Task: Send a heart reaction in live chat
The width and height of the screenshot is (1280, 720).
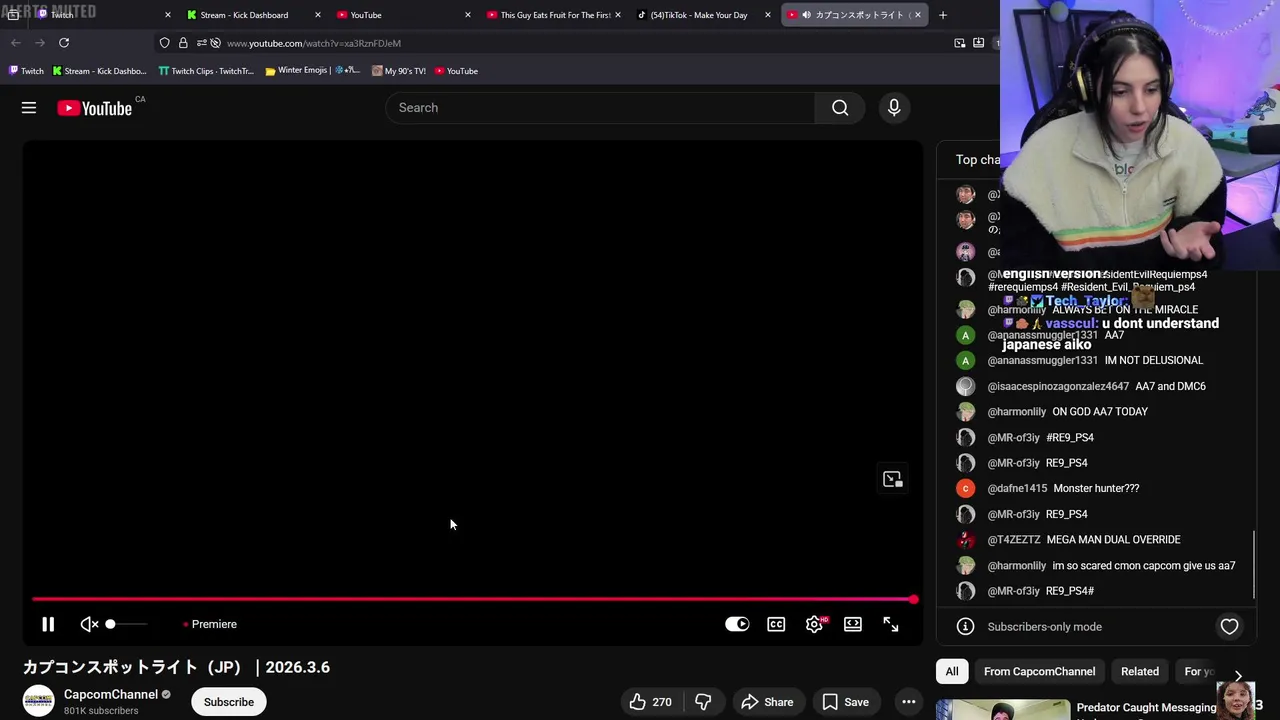Action: click(x=1229, y=627)
